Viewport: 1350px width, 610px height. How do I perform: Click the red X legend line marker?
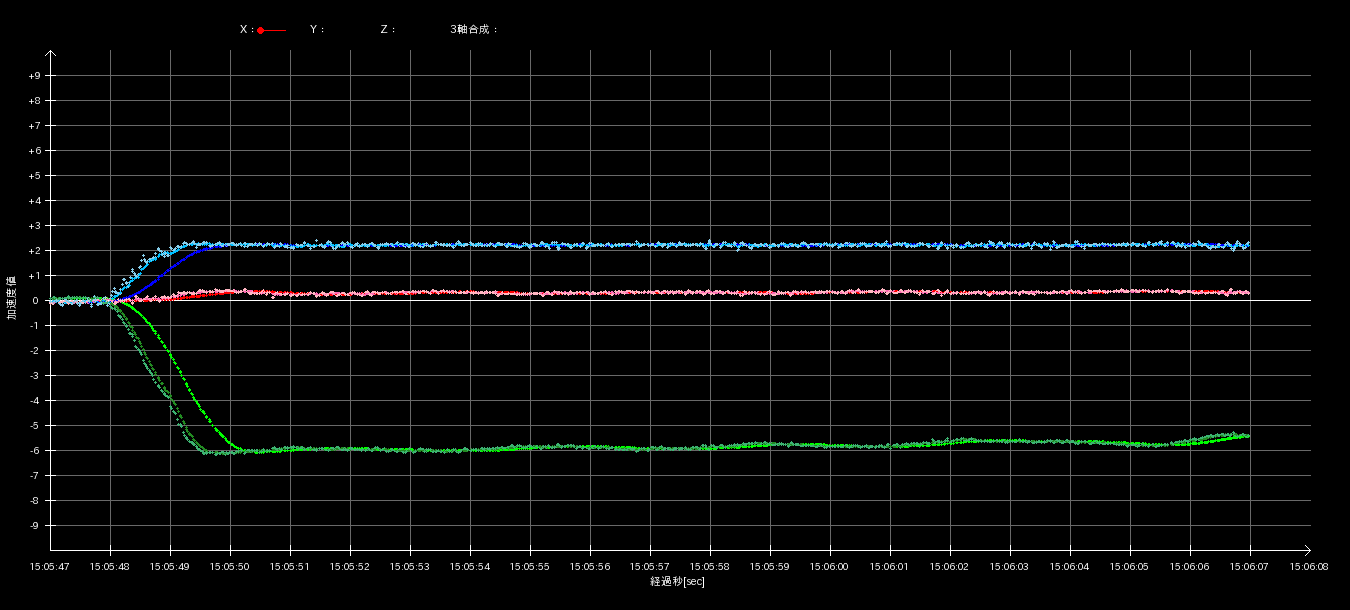270,30
